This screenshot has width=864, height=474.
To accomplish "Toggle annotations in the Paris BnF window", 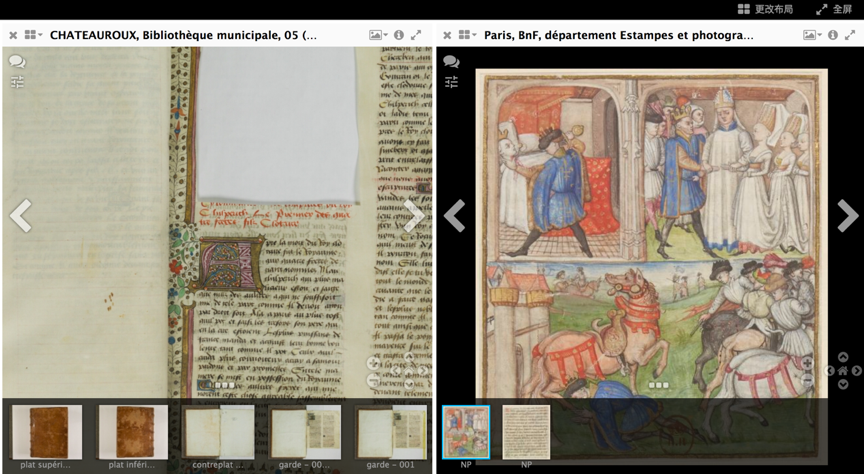I will [451, 61].
